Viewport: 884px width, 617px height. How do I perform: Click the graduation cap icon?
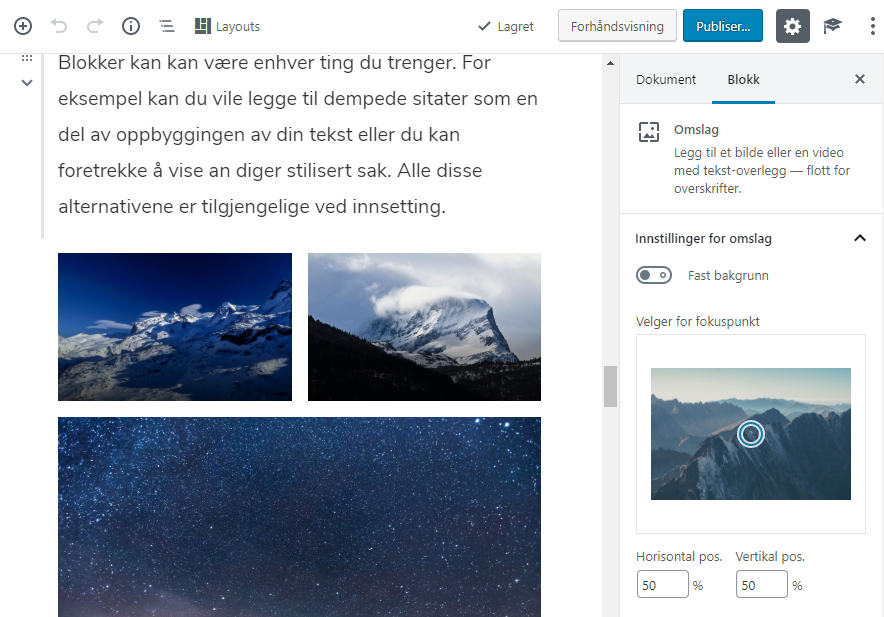[832, 26]
